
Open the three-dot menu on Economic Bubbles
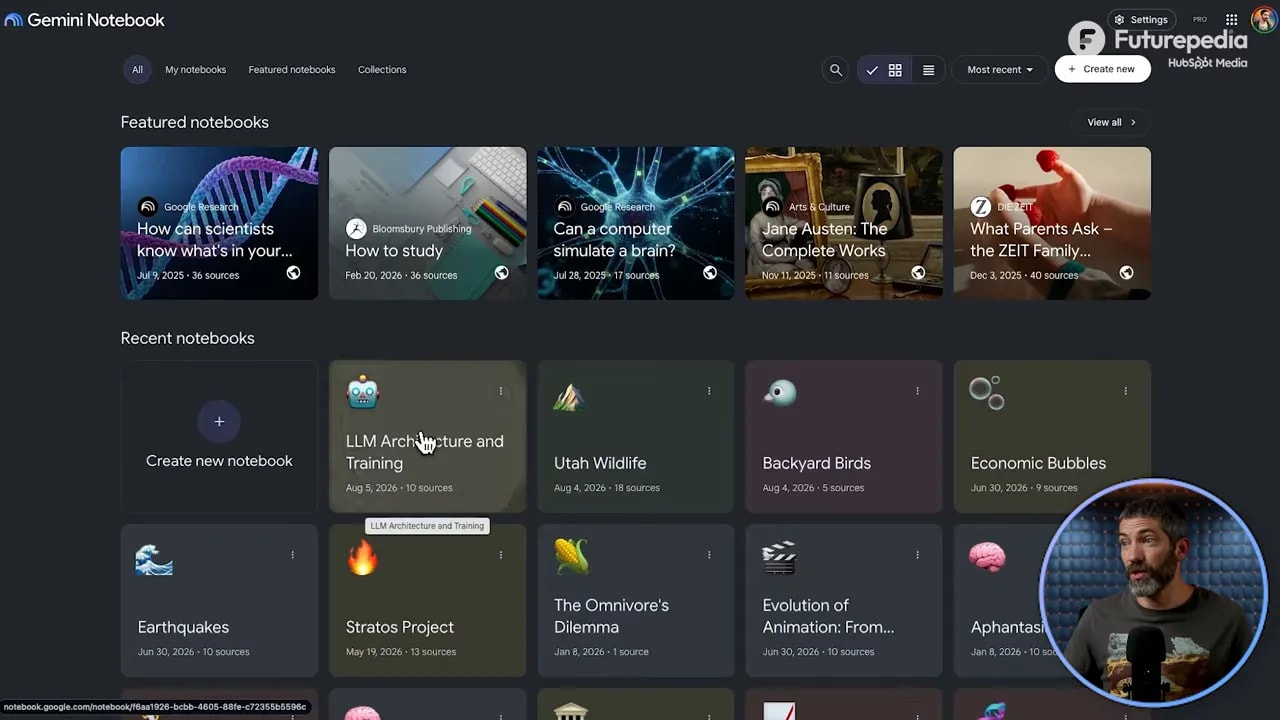1125,391
